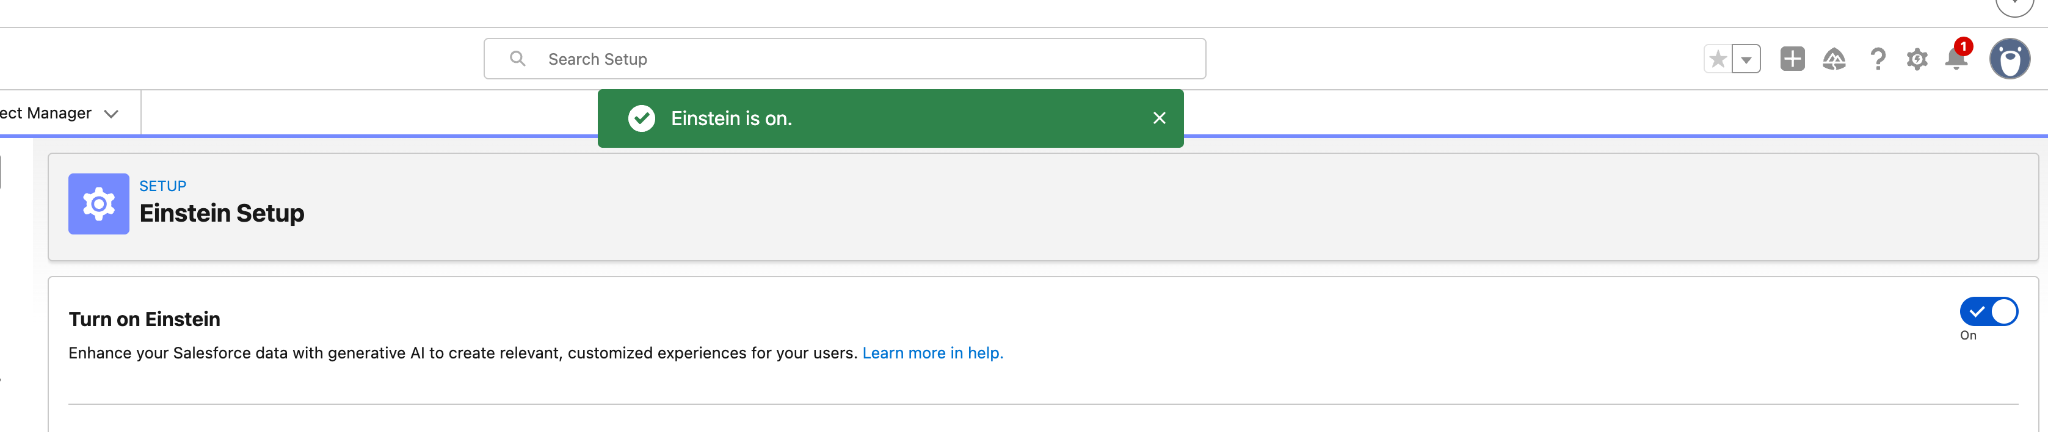Open the Trailhead guidance icon
This screenshot has width=2048, height=432.
1834,59
